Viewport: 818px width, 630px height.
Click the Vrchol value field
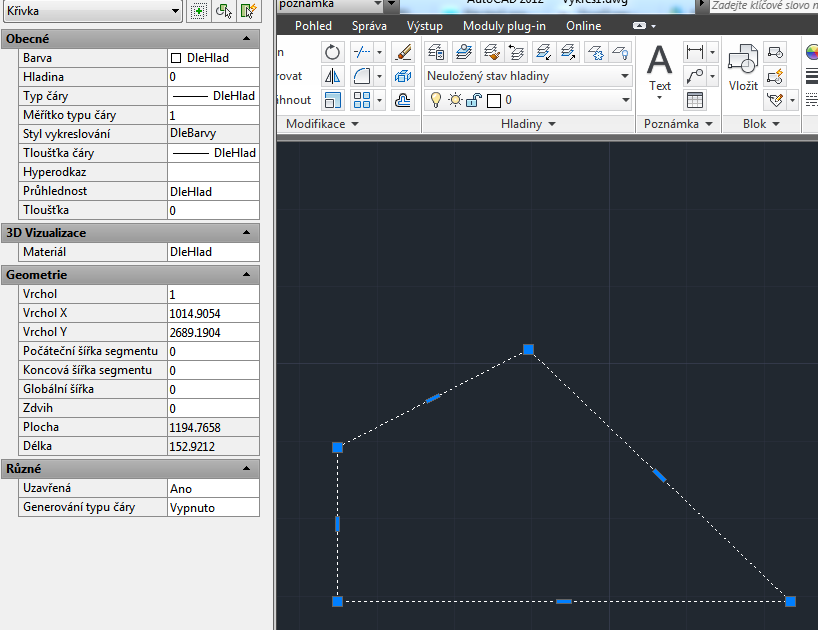click(213, 294)
